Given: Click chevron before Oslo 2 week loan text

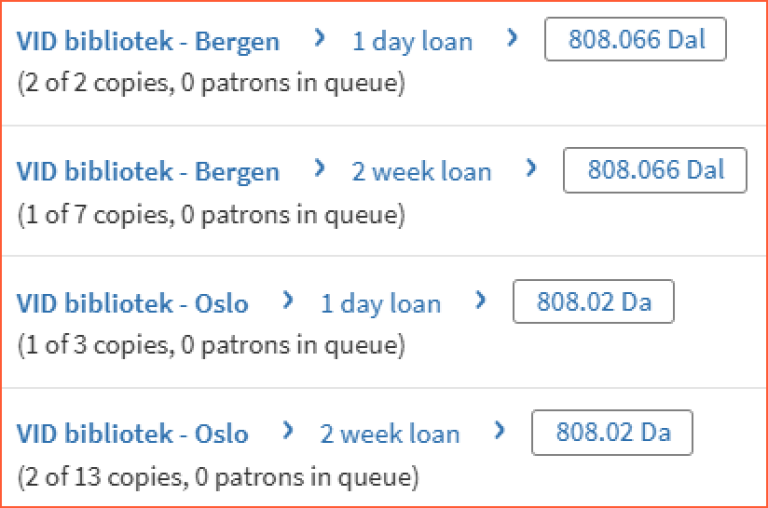Looking at the screenshot, I should pyautogui.click(x=288, y=431).
